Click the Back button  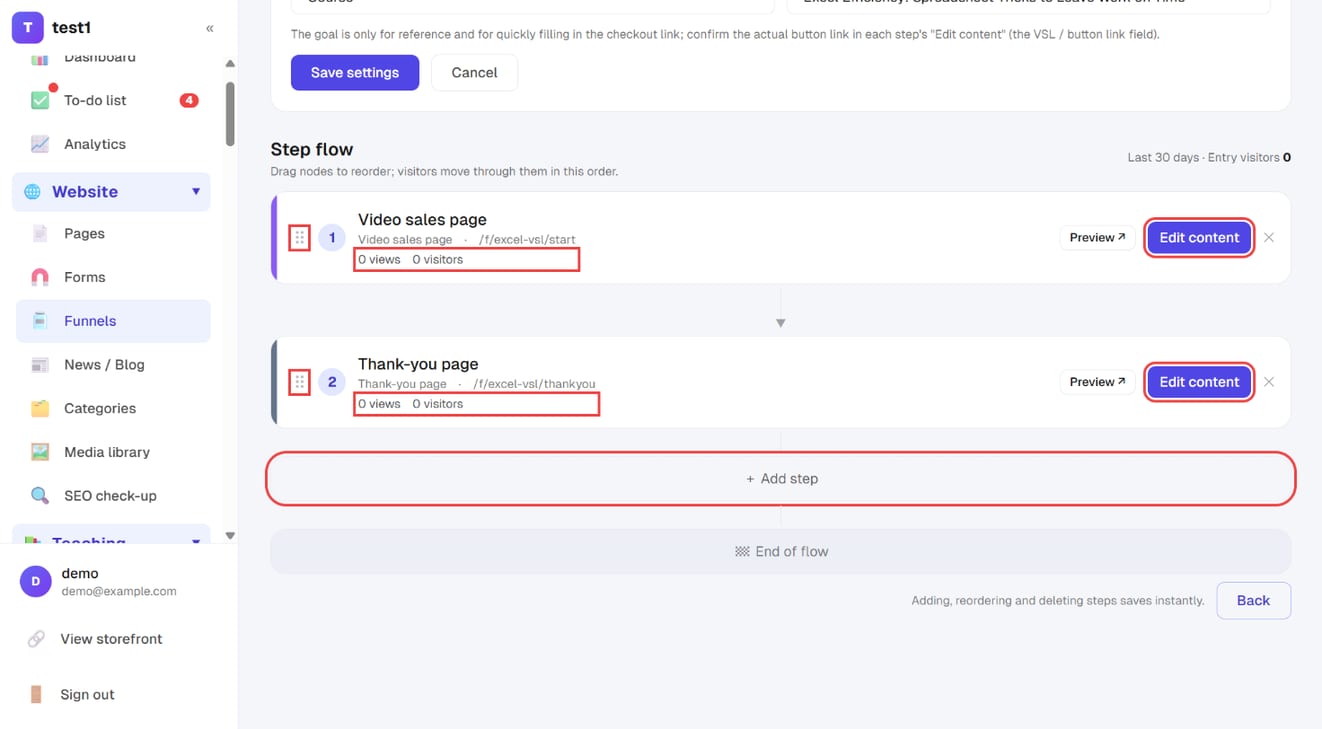coord(1253,601)
